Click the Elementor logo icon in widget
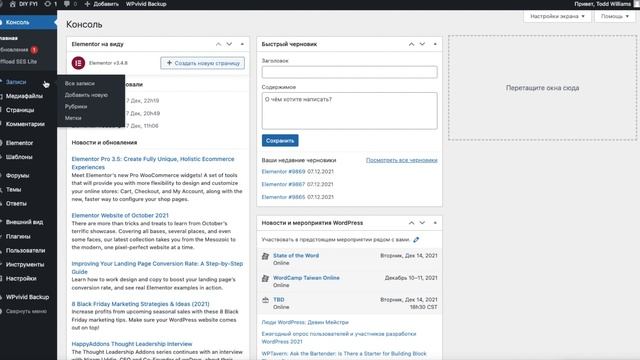 [78, 63]
